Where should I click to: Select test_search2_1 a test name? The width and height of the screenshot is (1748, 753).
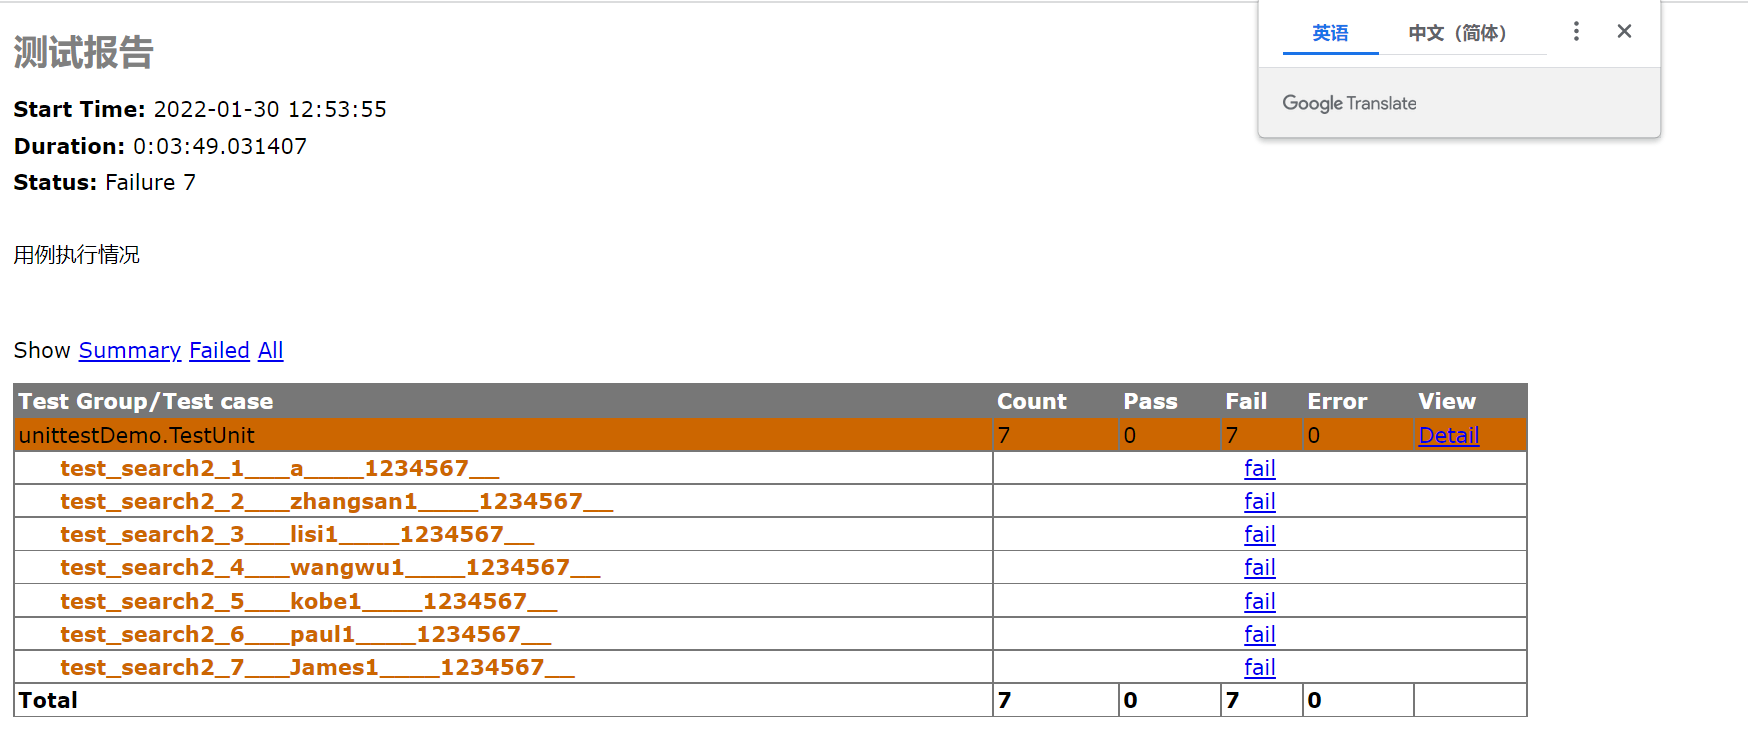point(279,468)
